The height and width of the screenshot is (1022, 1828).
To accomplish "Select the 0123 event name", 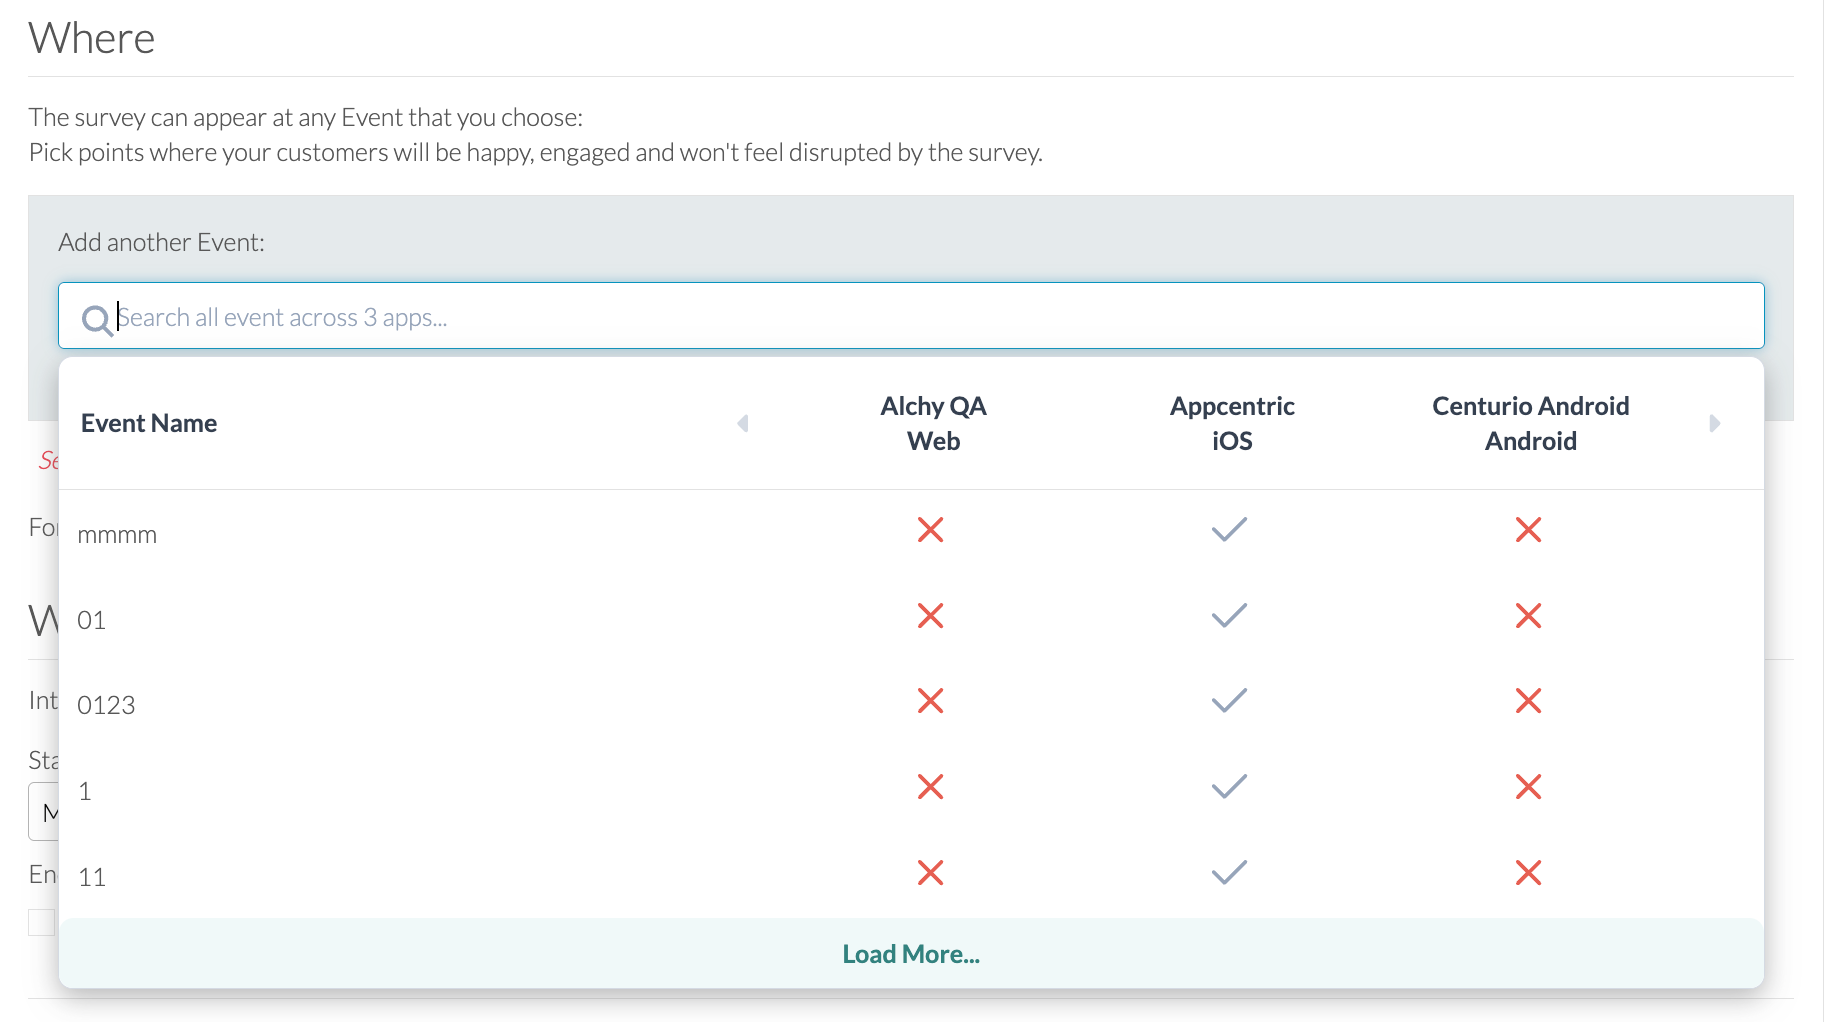I will [x=106, y=706].
